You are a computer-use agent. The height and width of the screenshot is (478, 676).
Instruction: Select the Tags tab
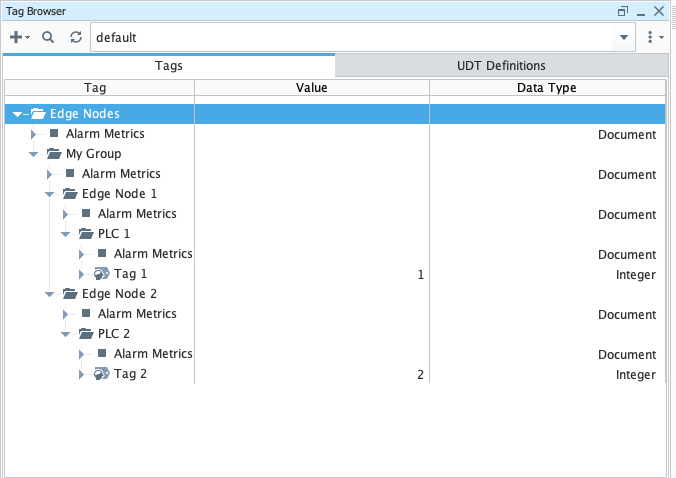pyautogui.click(x=169, y=66)
